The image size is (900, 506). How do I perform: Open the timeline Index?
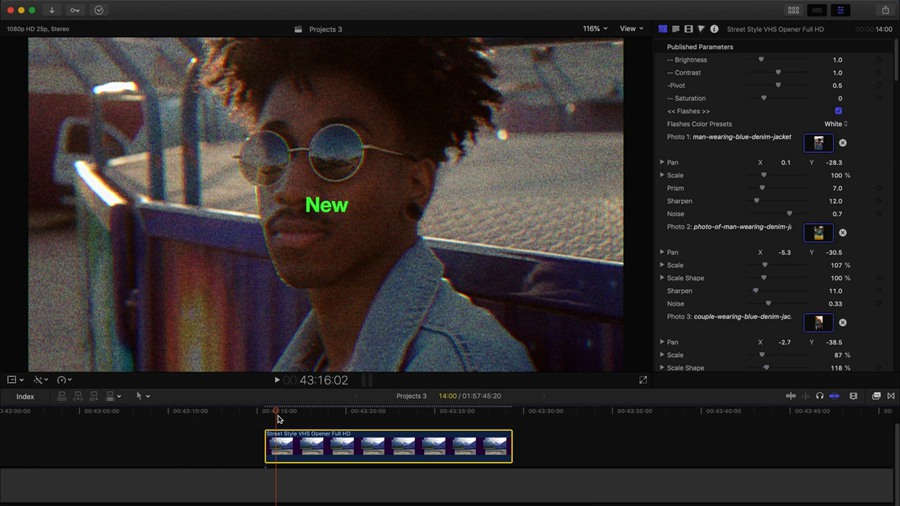point(25,396)
